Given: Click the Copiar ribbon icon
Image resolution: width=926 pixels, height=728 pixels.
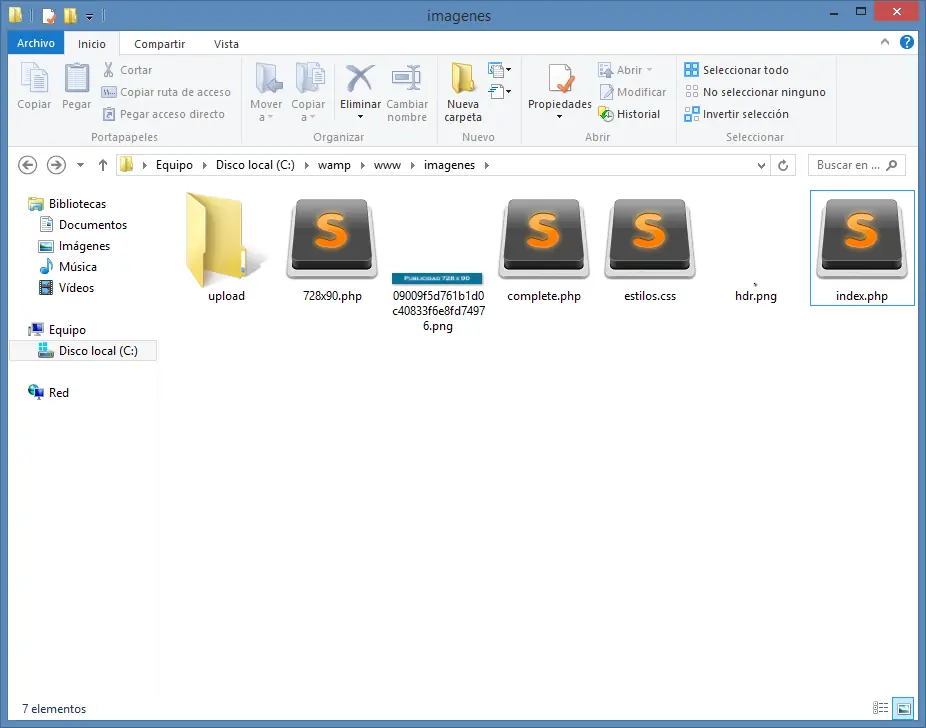Looking at the screenshot, I should pos(34,87).
